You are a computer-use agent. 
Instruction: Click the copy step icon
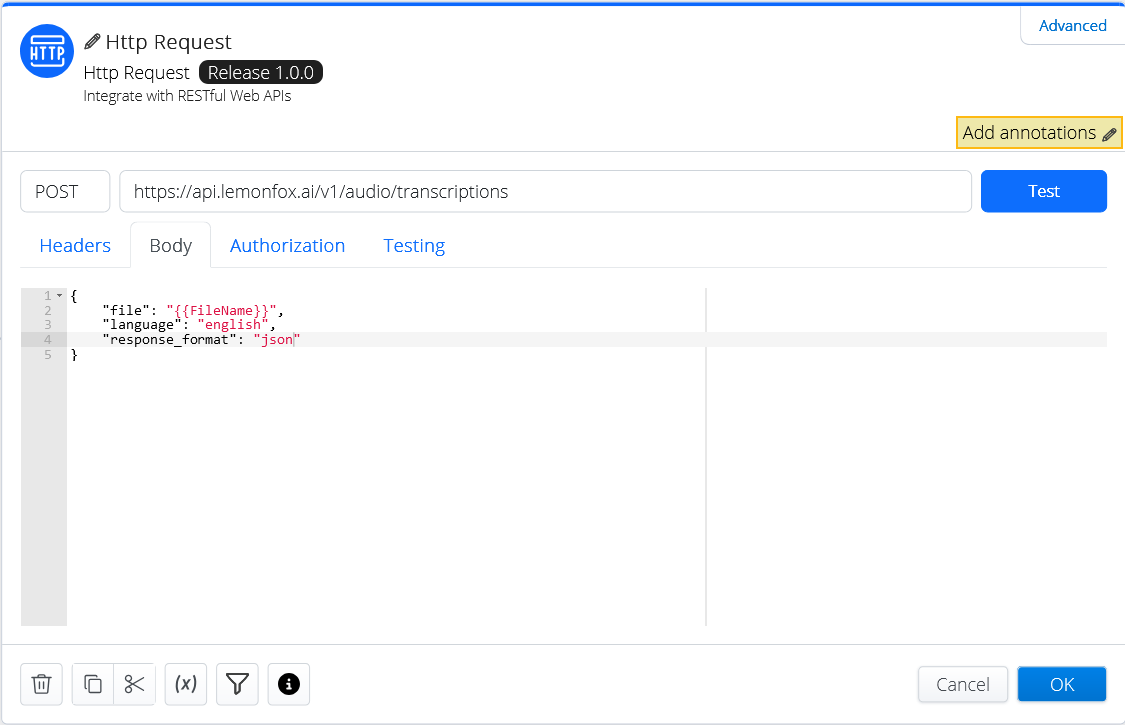(93, 684)
